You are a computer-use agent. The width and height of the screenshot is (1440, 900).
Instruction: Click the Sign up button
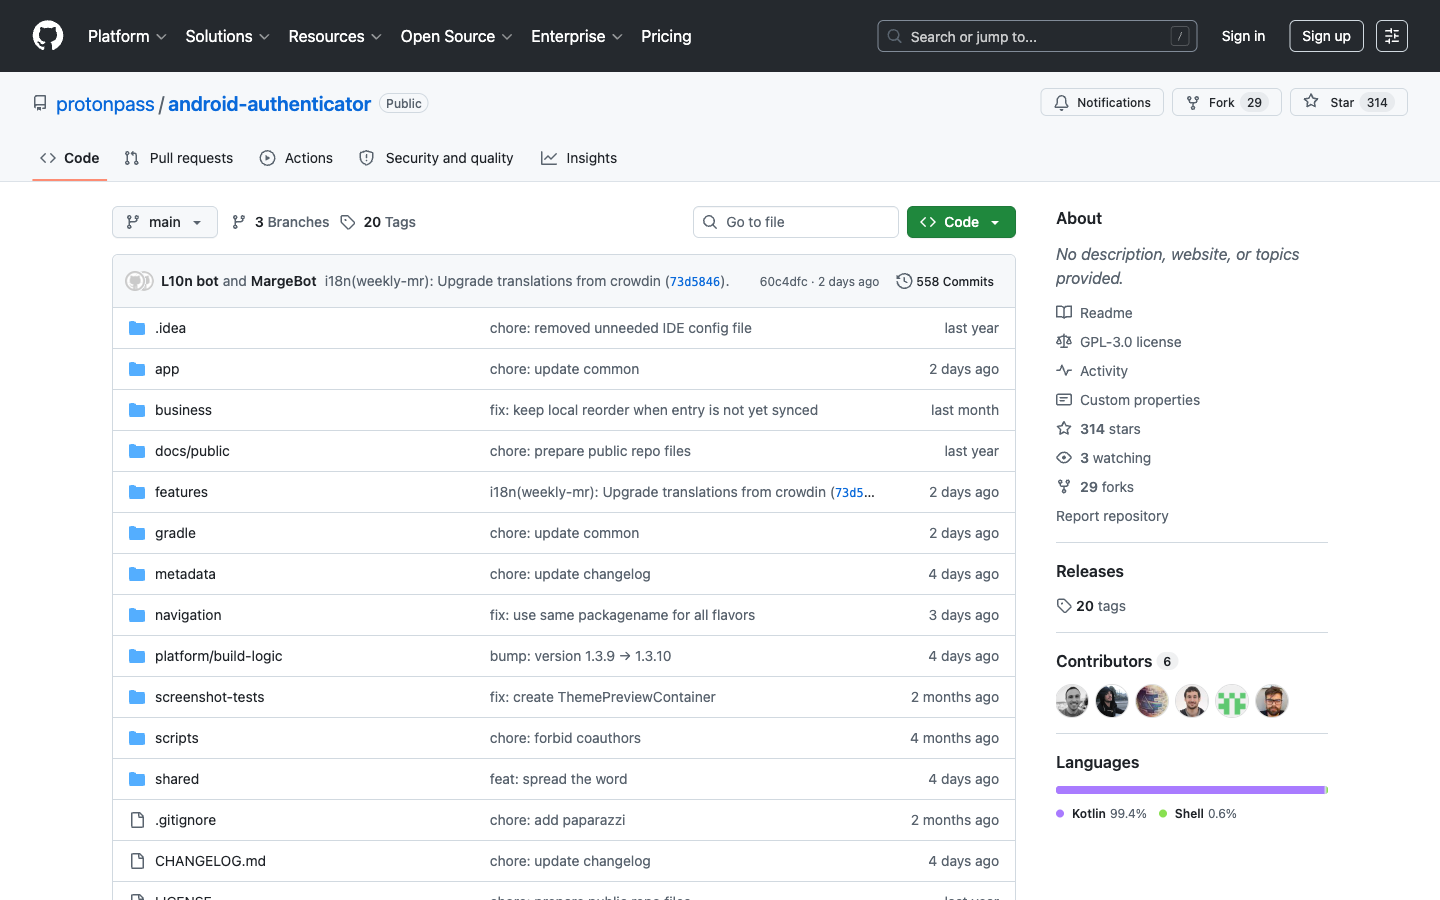(1326, 36)
